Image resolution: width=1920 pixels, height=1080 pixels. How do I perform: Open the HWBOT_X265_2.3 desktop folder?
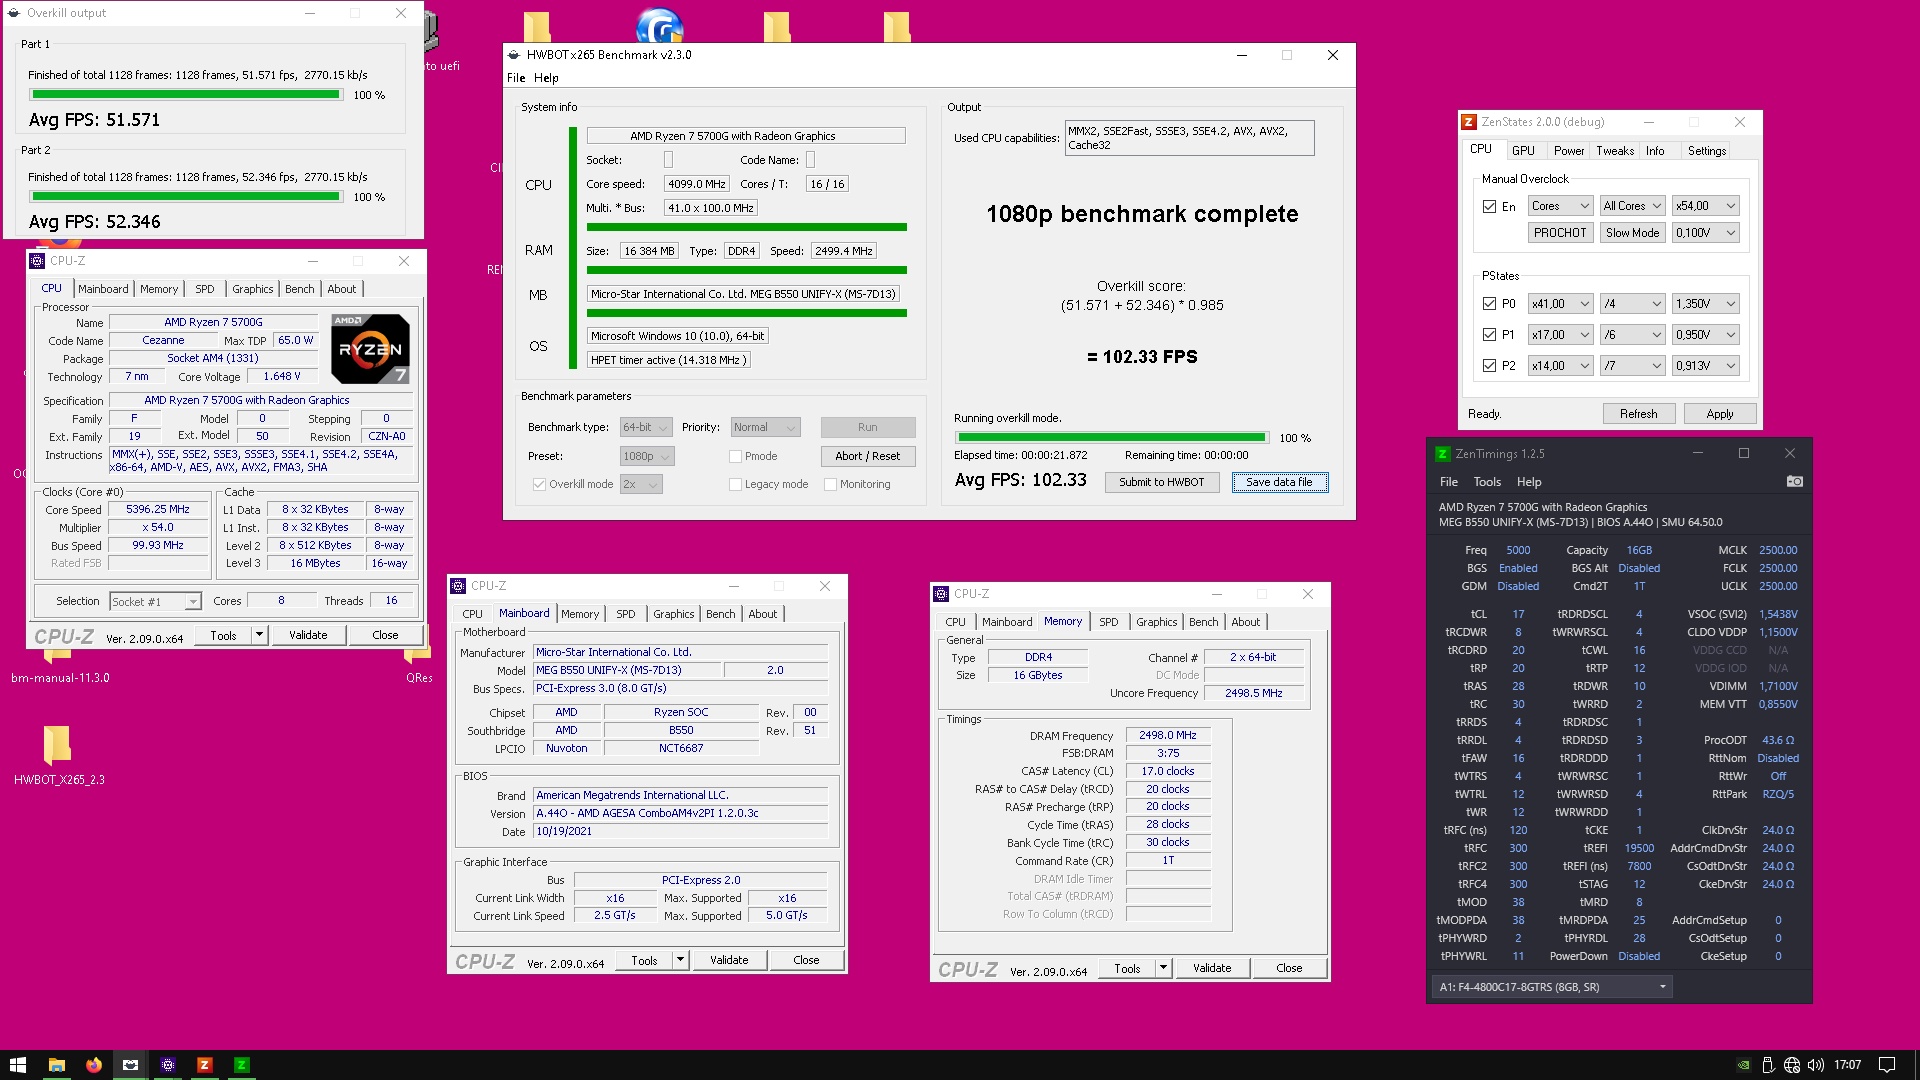pyautogui.click(x=58, y=756)
